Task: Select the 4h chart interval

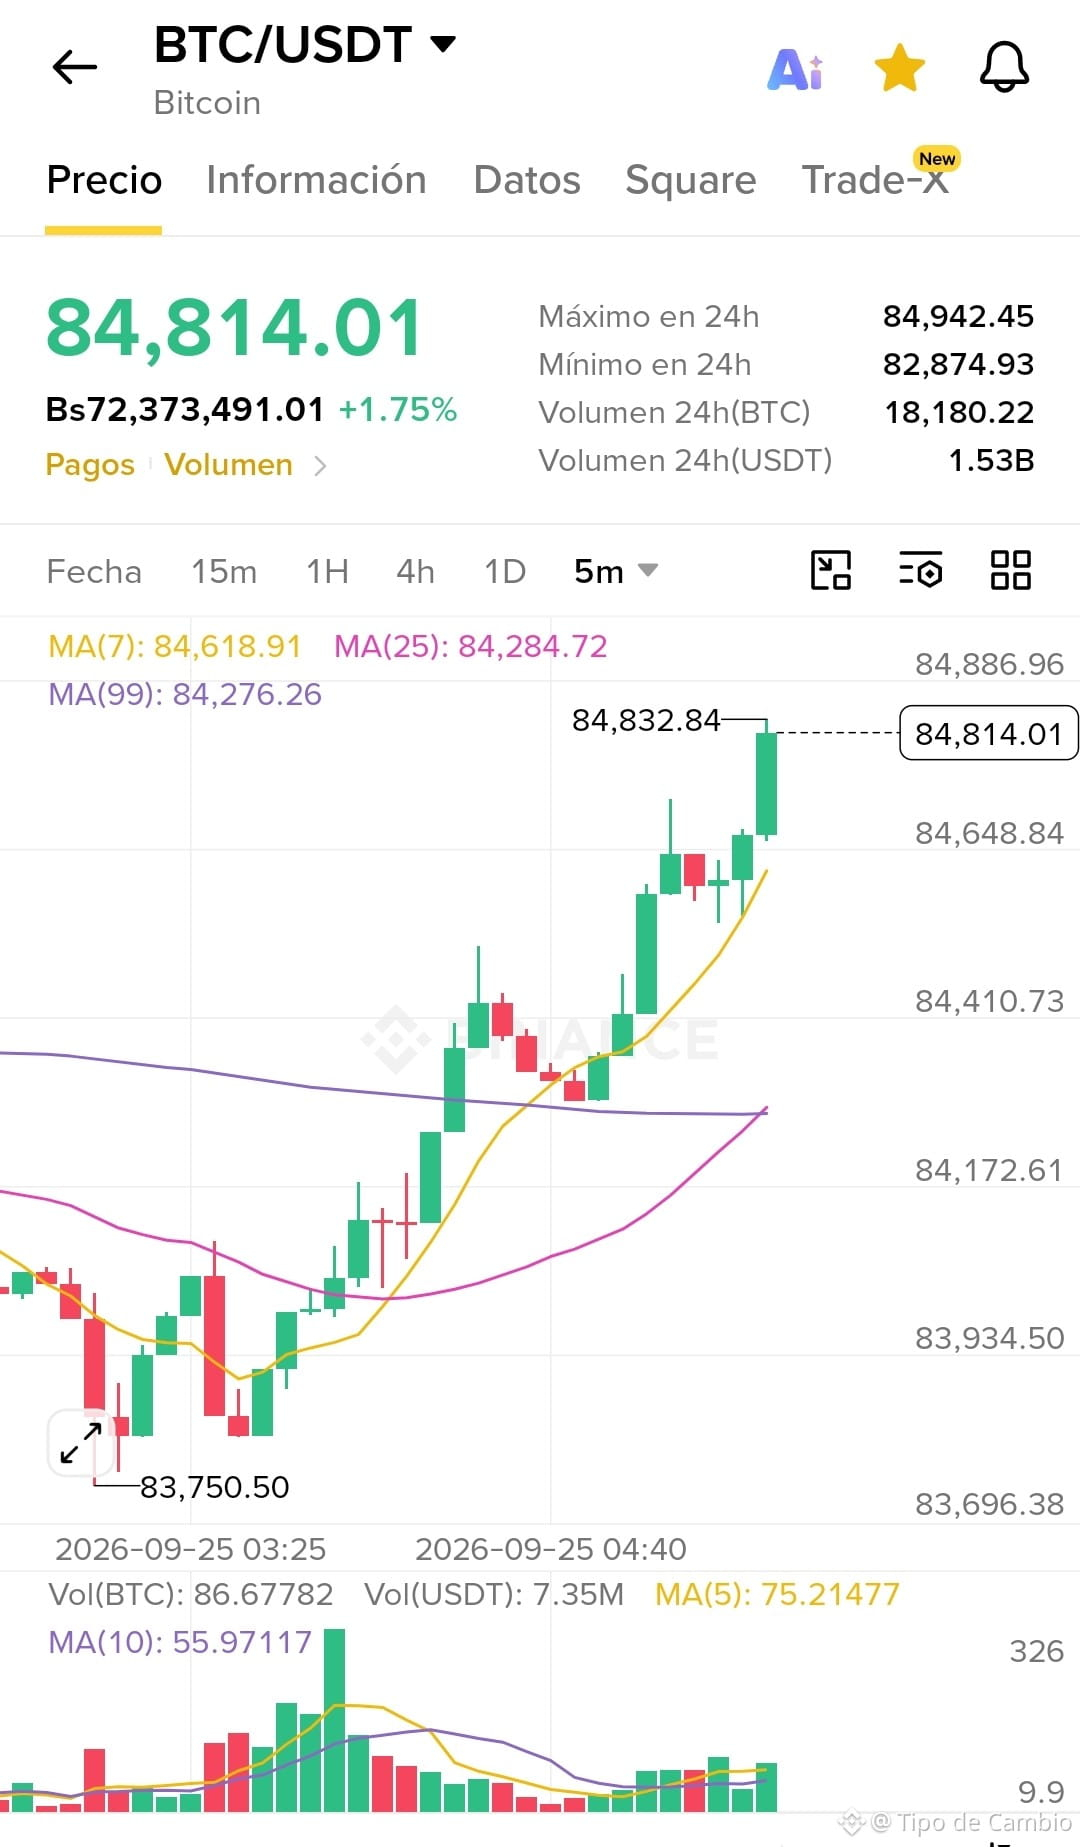Action: (x=415, y=571)
